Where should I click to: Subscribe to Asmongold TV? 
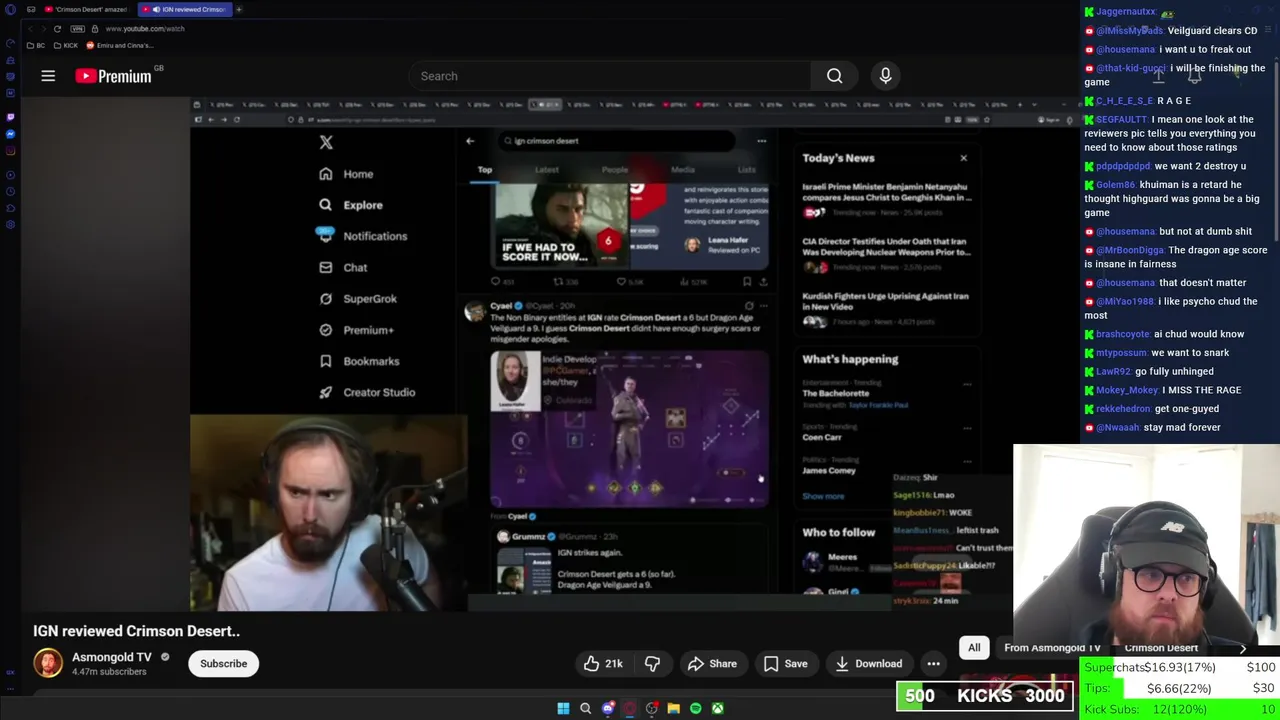(x=223, y=664)
